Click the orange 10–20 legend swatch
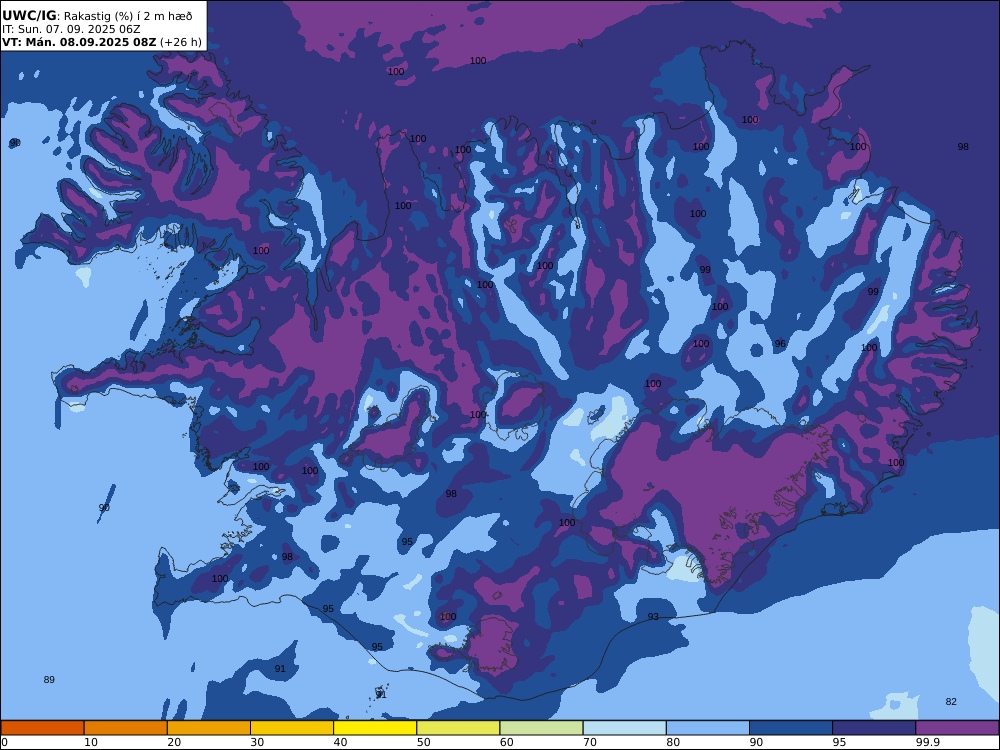Image resolution: width=1000 pixels, height=750 pixels. point(126,728)
